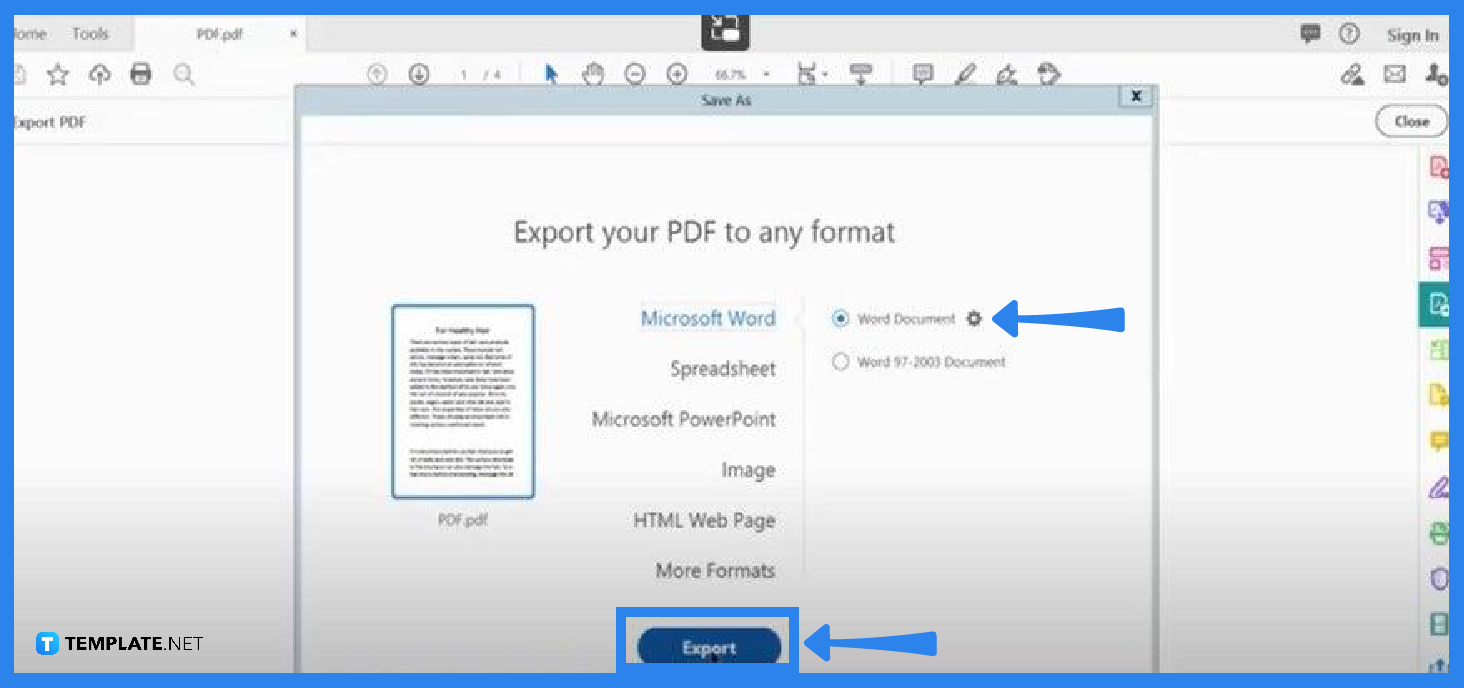Image resolution: width=1464 pixels, height=688 pixels.
Task: Open search with the magnifying glass icon
Action: 184,73
